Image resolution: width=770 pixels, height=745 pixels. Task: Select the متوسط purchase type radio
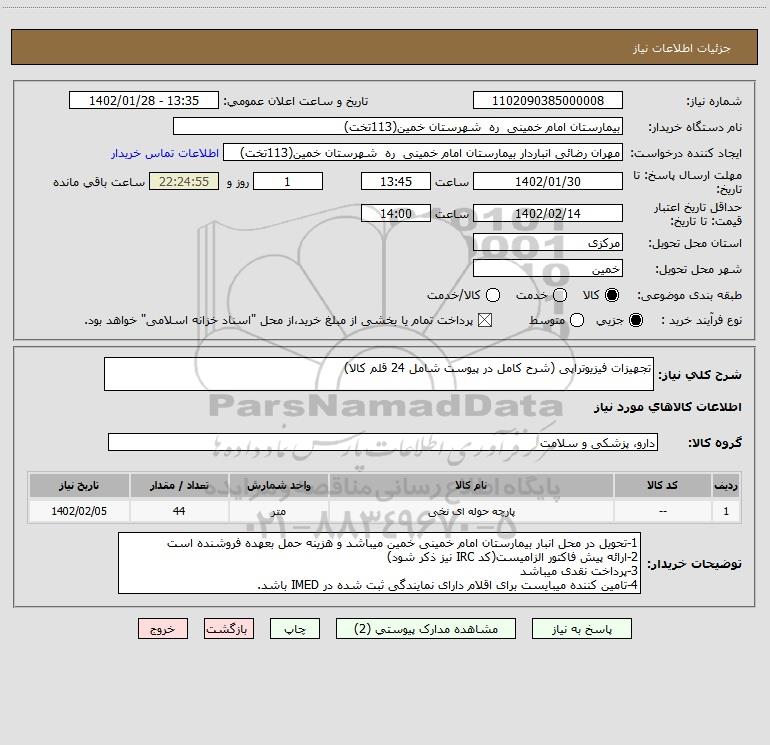tap(577, 320)
